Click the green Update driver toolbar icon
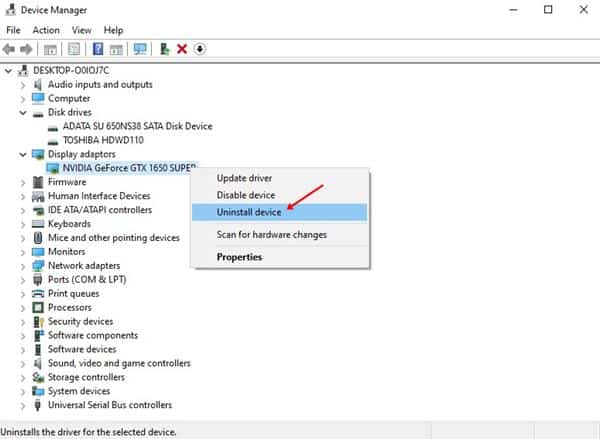Screen dimensions: 600x439 coord(165,49)
